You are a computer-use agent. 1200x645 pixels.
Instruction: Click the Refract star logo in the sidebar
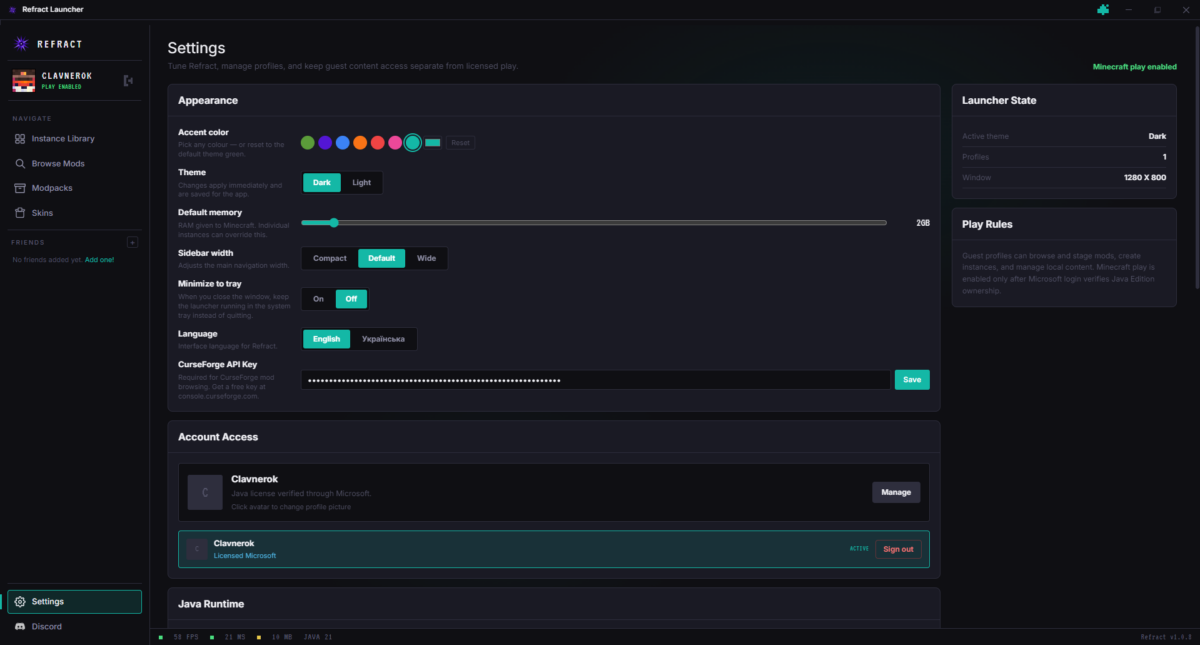pyautogui.click(x=22, y=43)
